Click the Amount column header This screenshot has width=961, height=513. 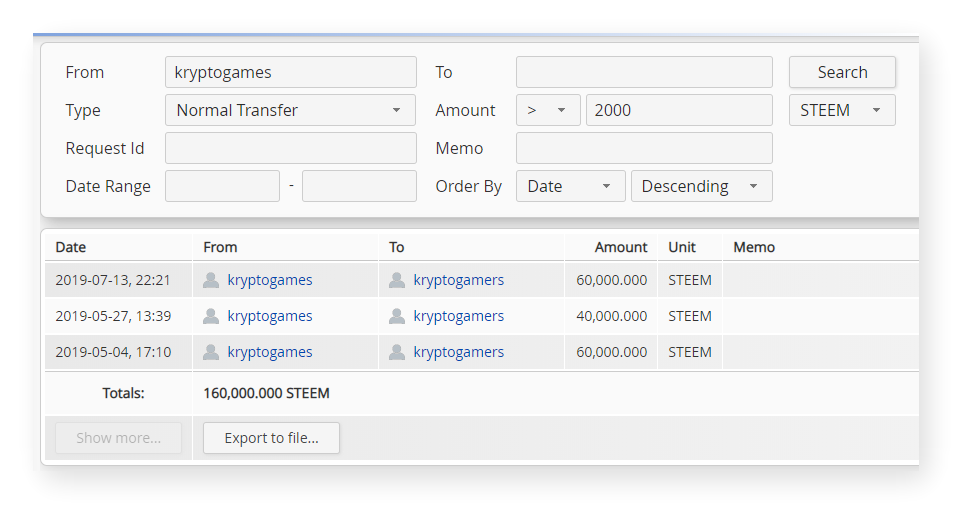[620, 247]
